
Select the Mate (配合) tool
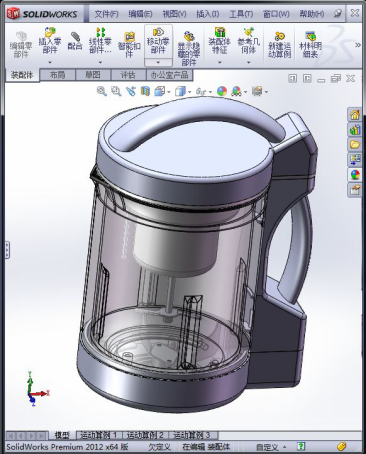click(x=75, y=41)
